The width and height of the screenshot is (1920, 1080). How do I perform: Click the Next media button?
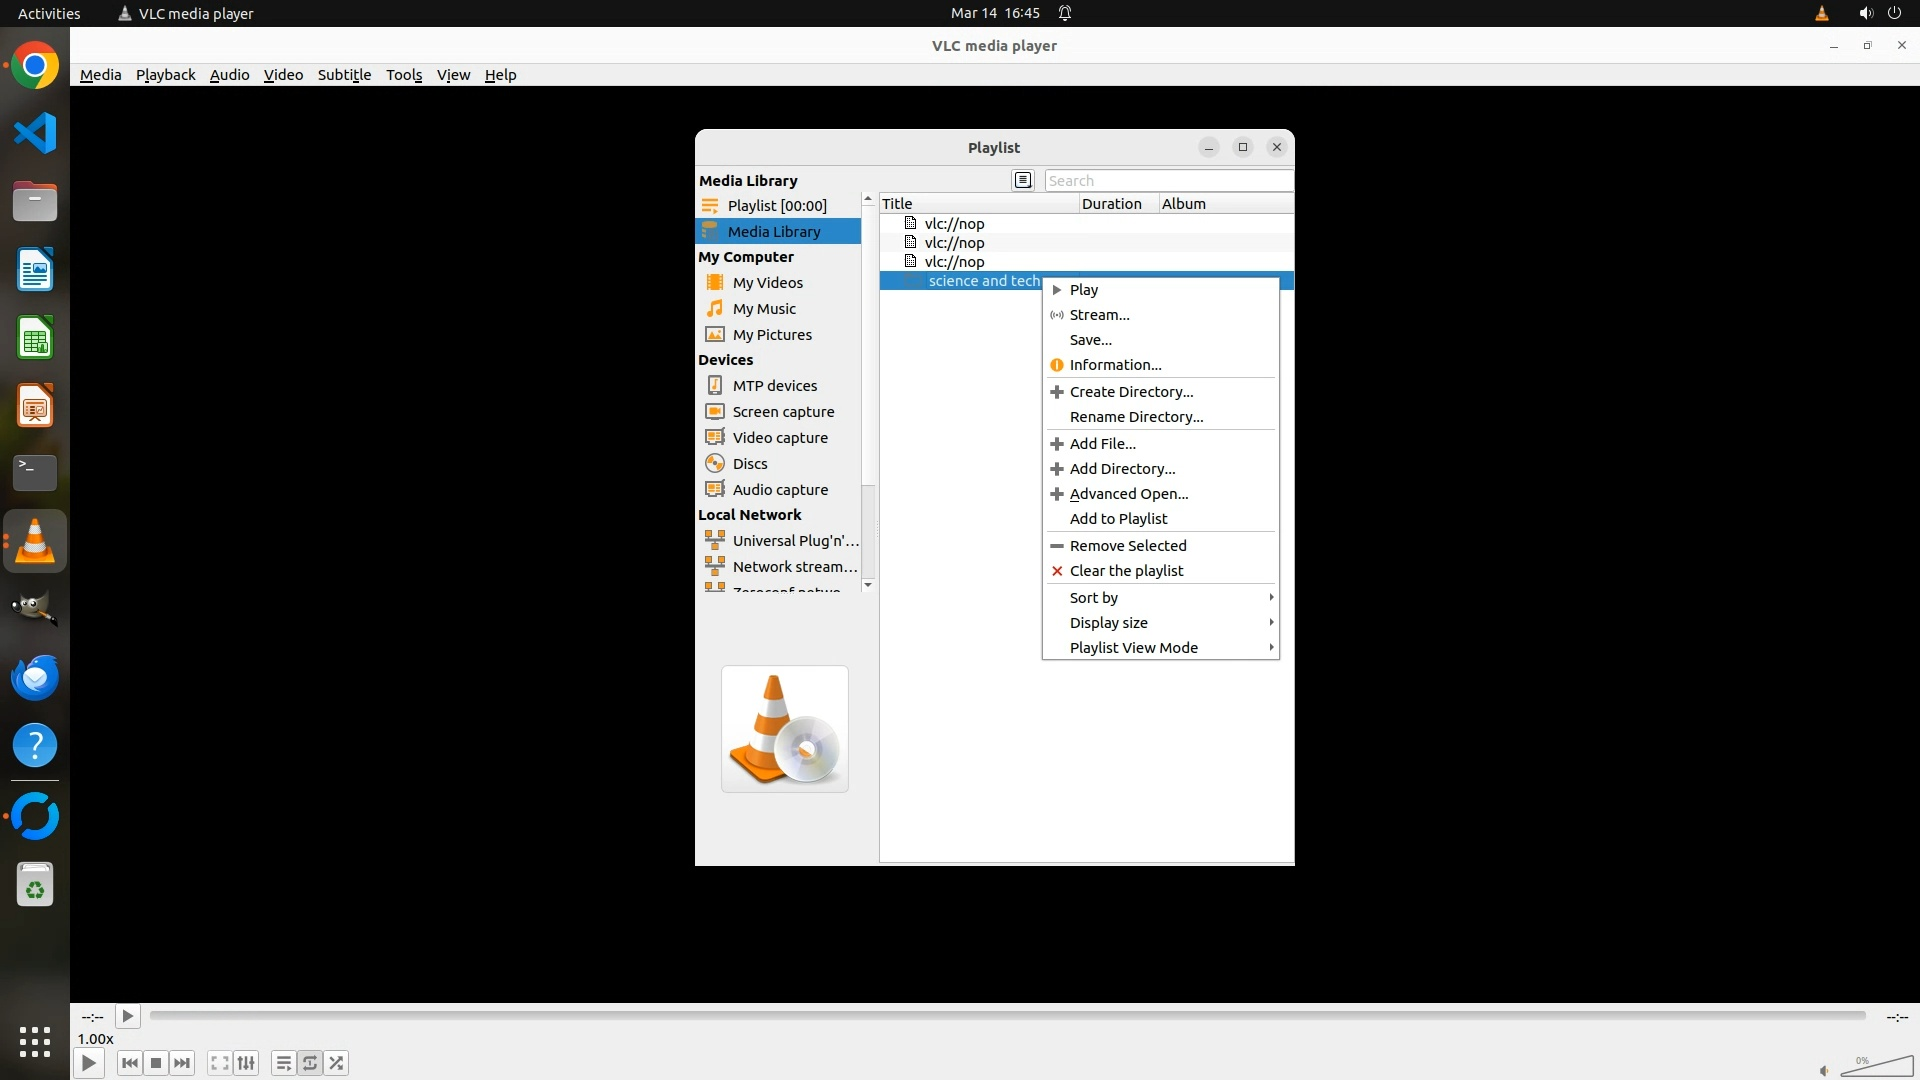coord(182,1063)
